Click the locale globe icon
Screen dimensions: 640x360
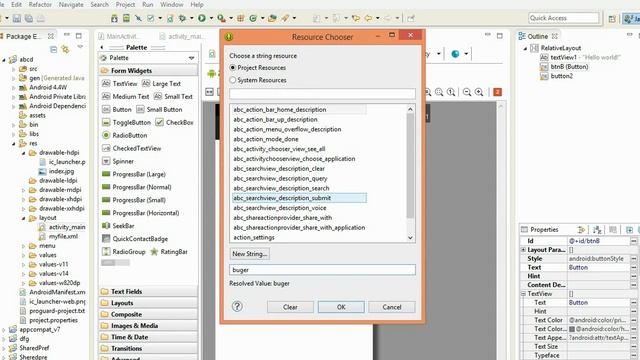coord(455,54)
